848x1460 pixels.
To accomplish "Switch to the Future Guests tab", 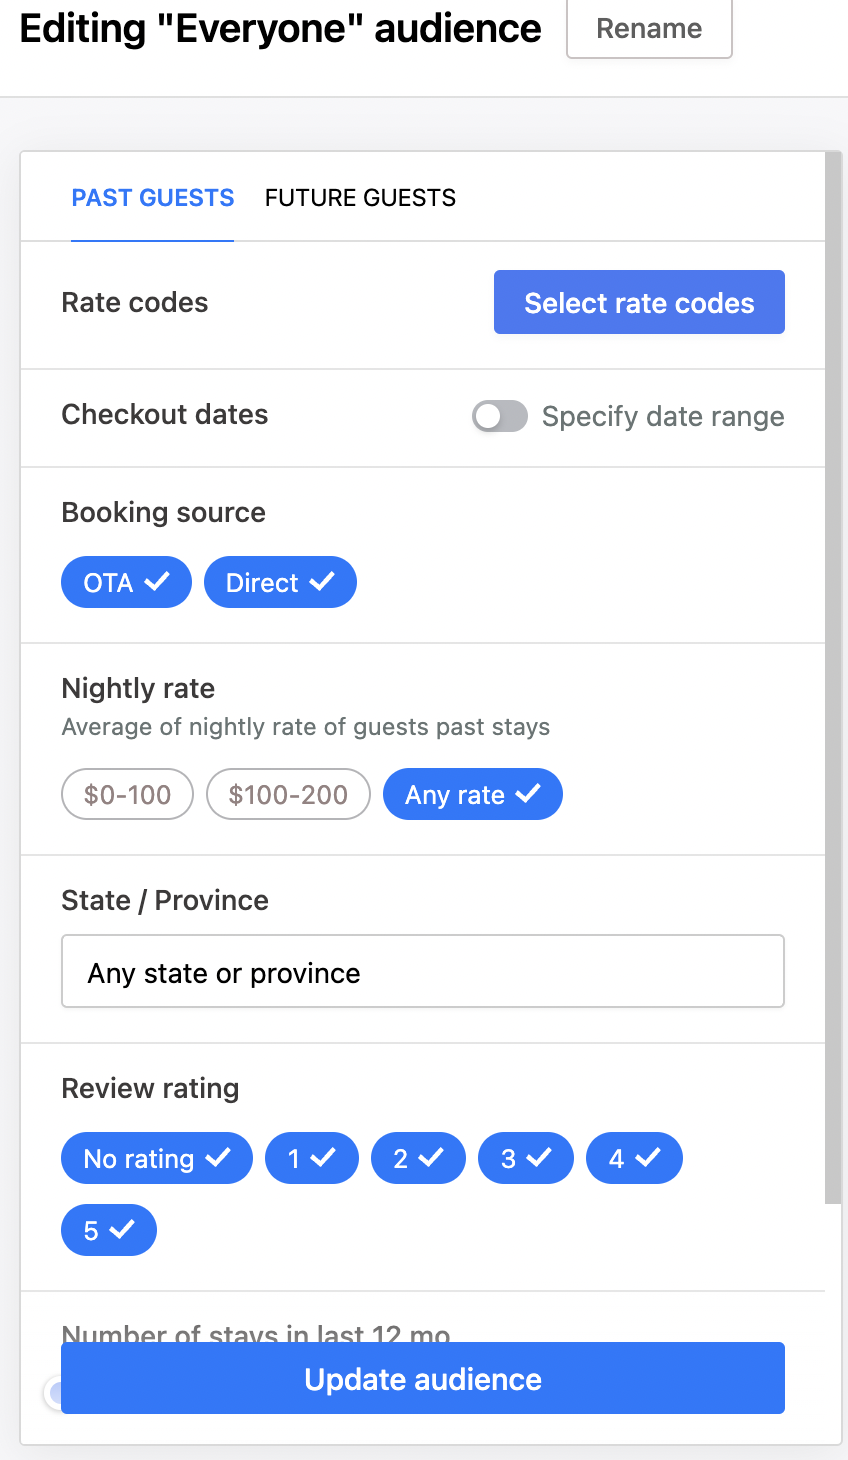I will [360, 198].
